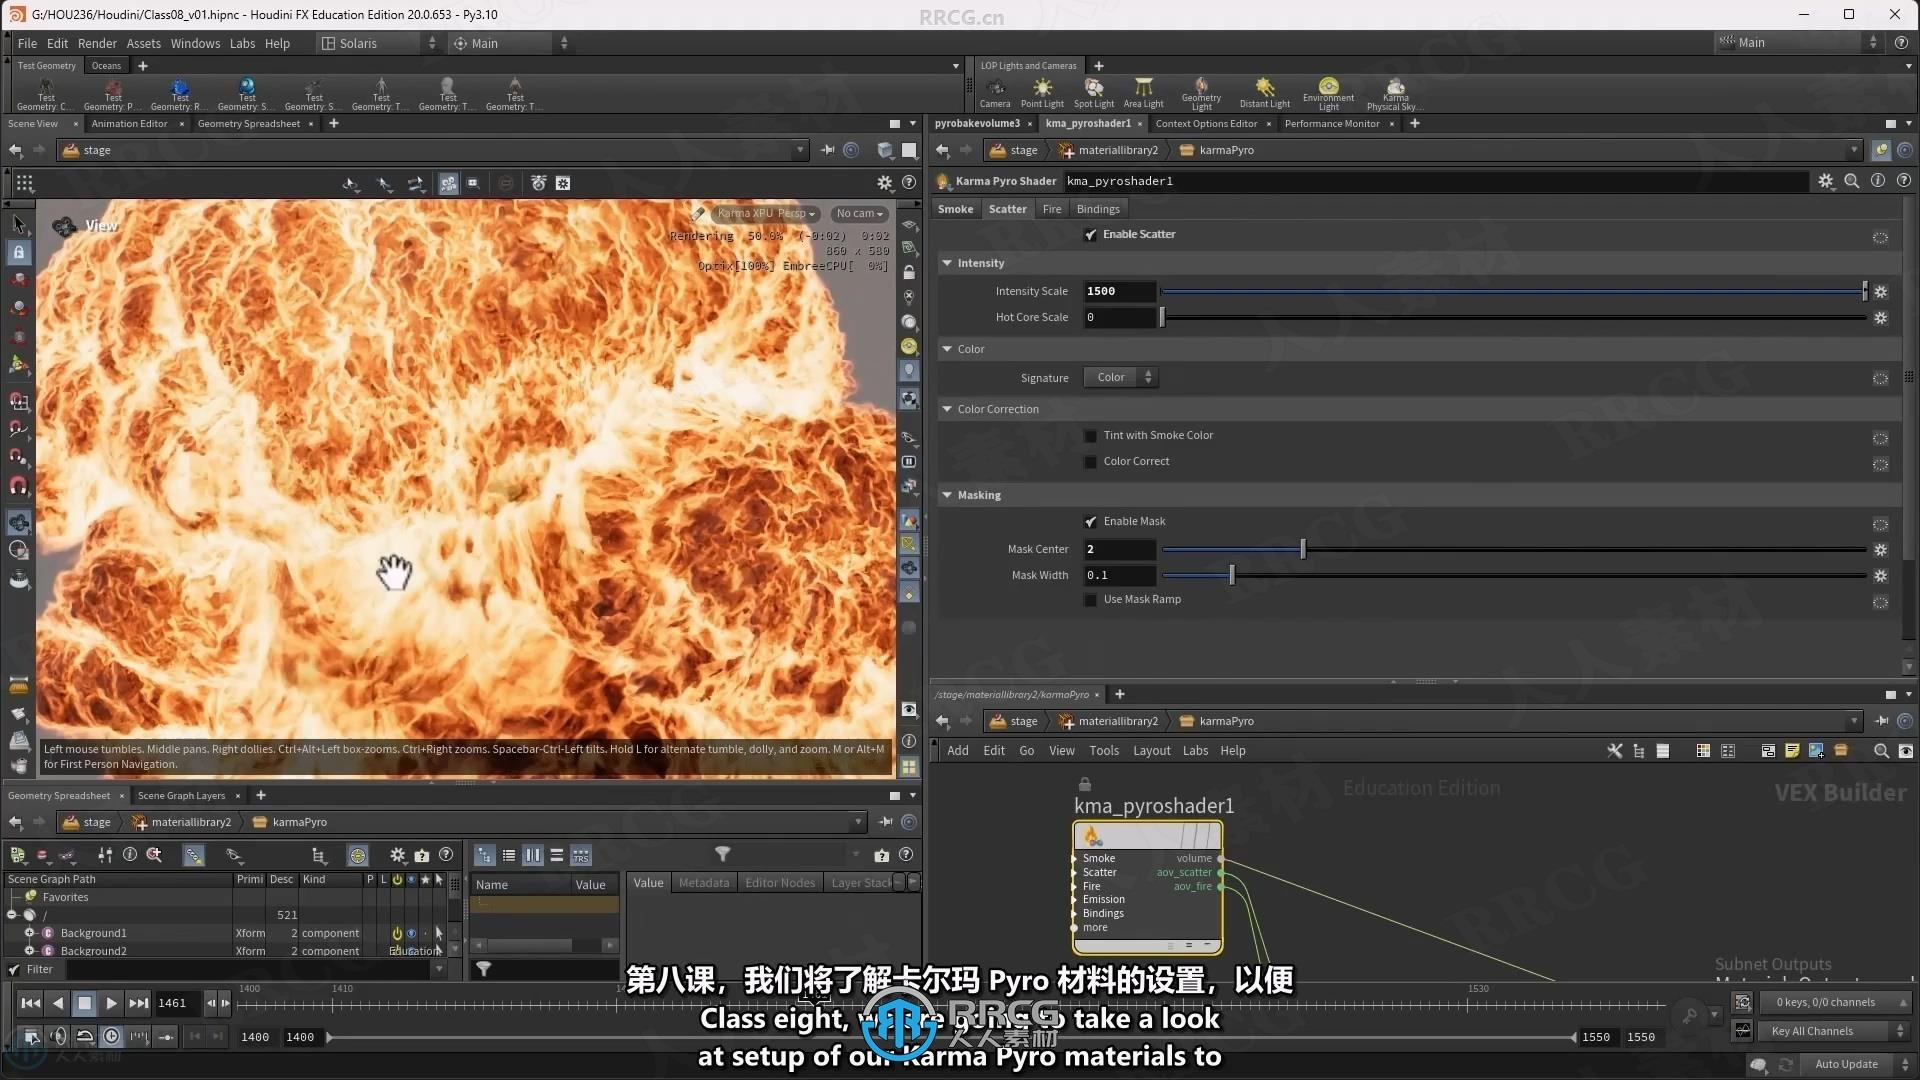Stop timeline playback
This screenshot has height=1080, width=1920.
(x=85, y=1003)
